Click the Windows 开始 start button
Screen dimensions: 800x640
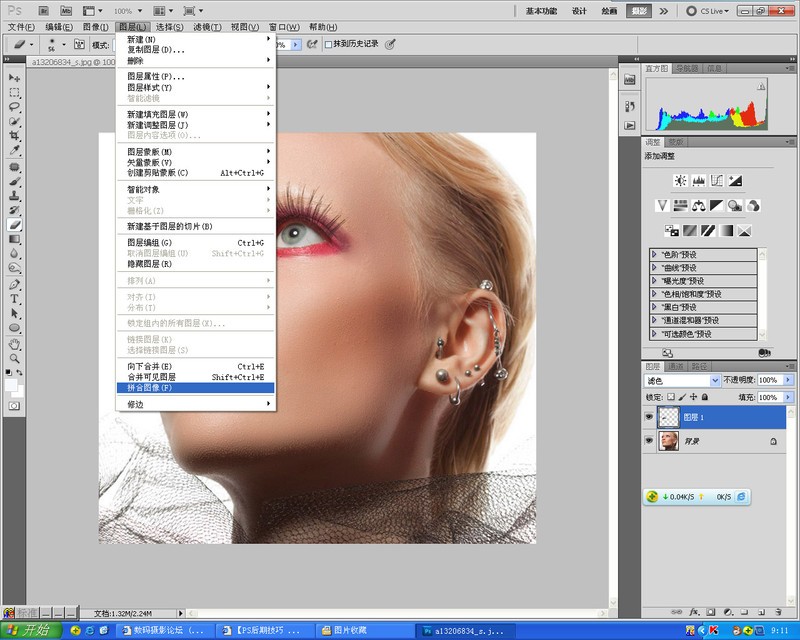point(31,631)
